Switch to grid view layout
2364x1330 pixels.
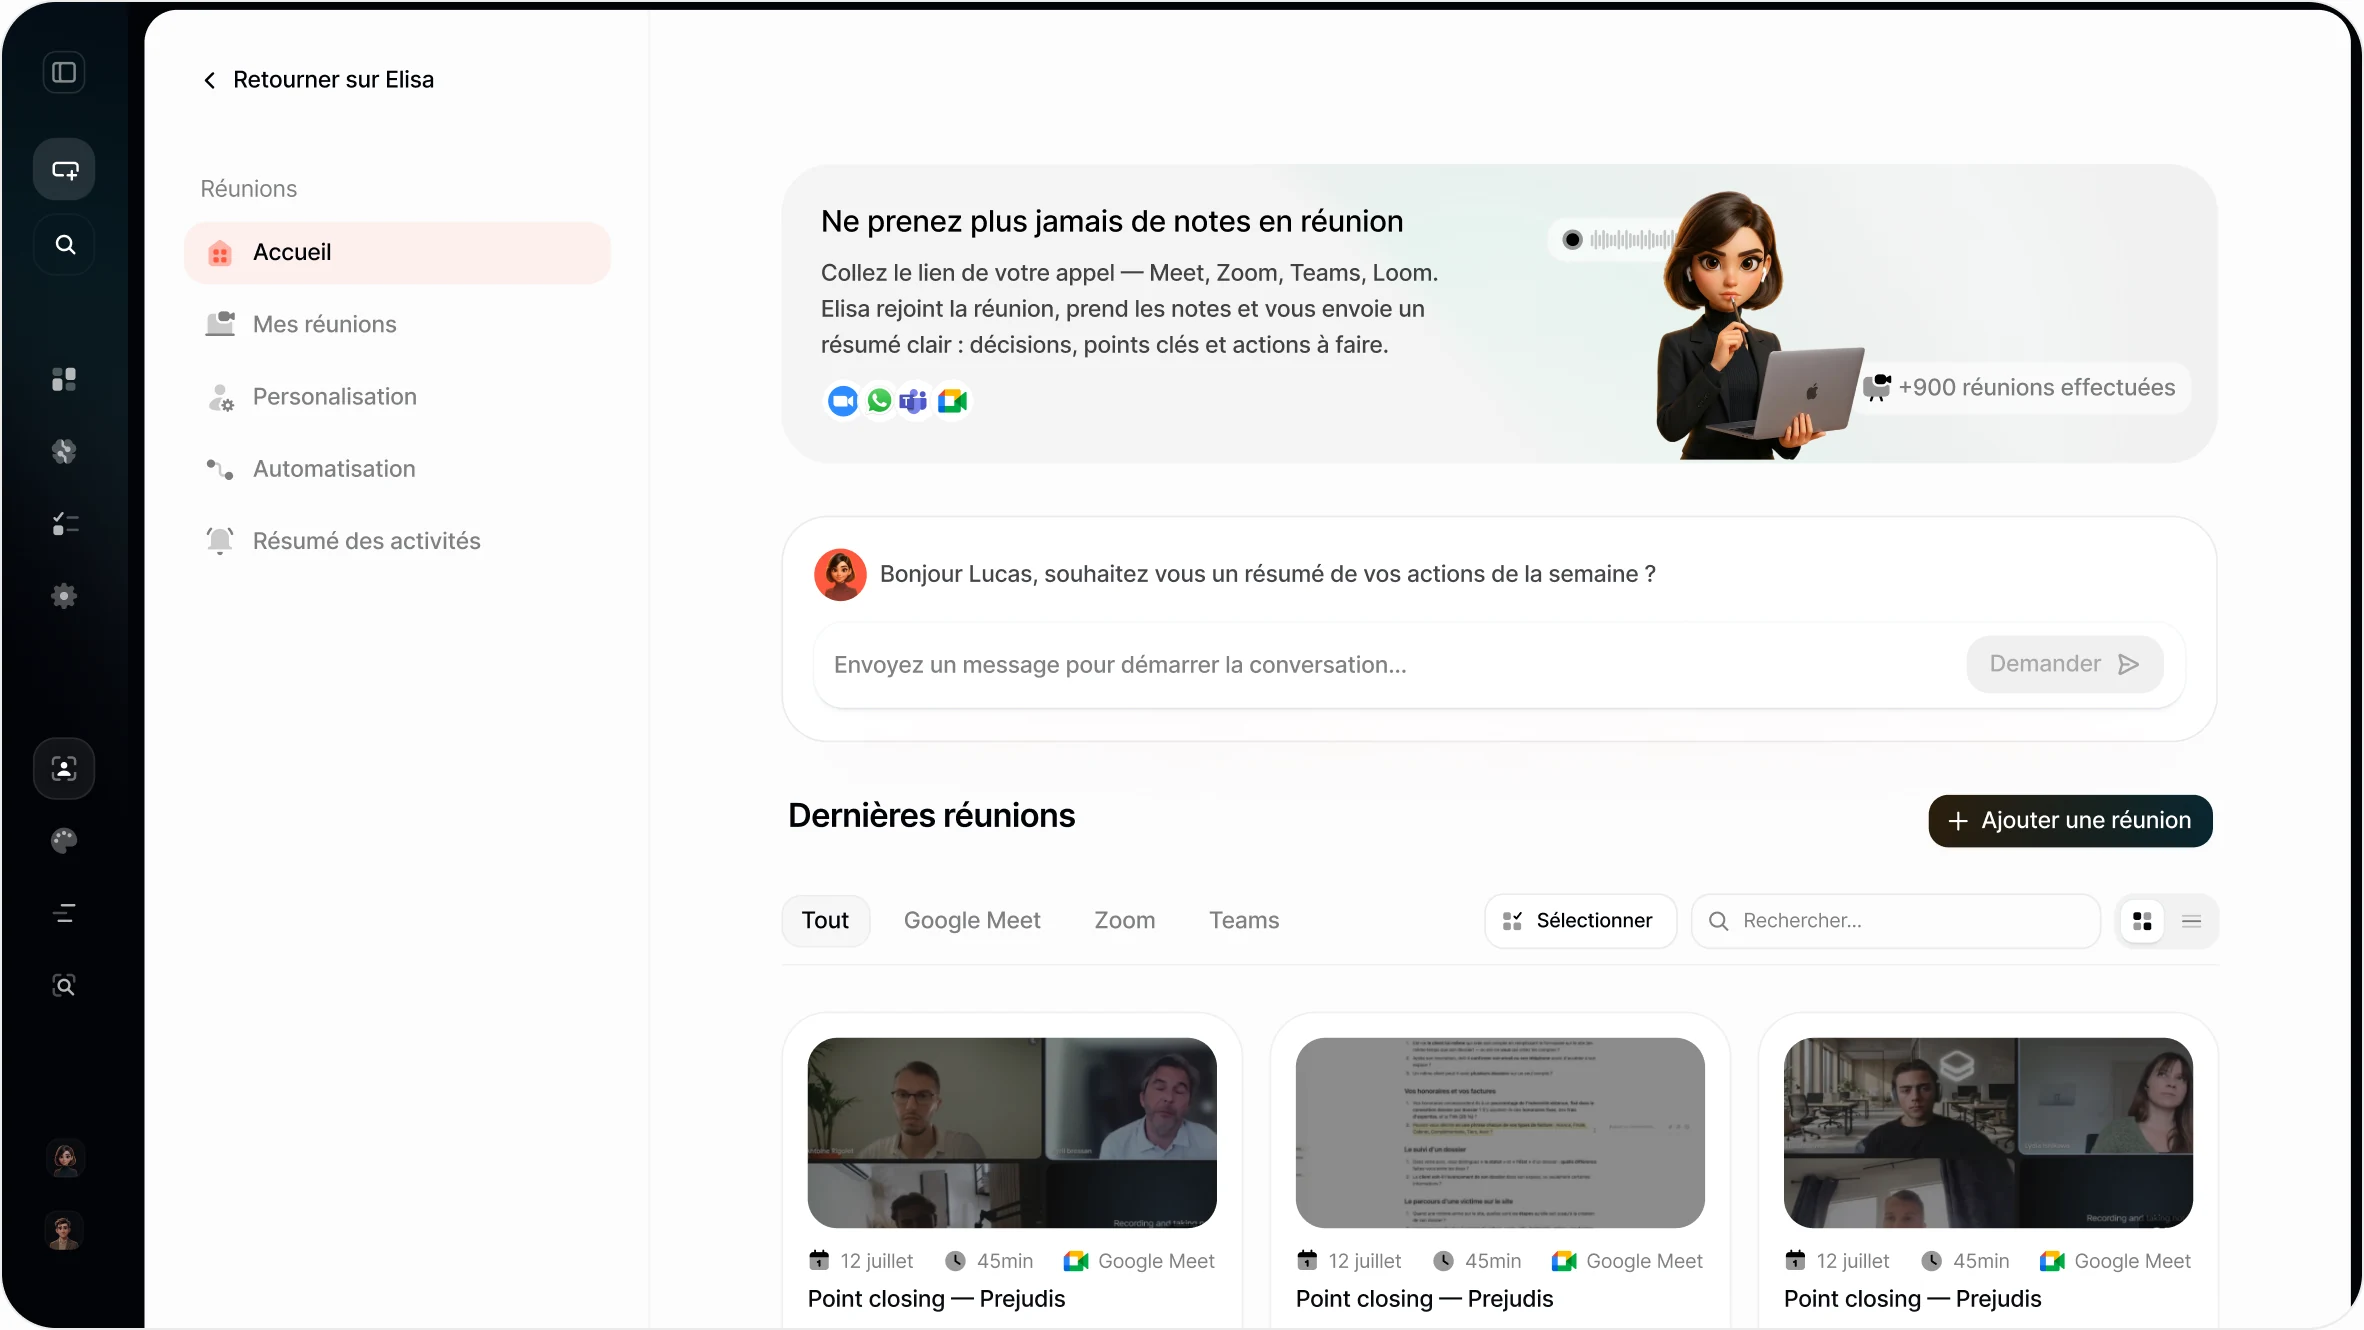[x=2142, y=921]
